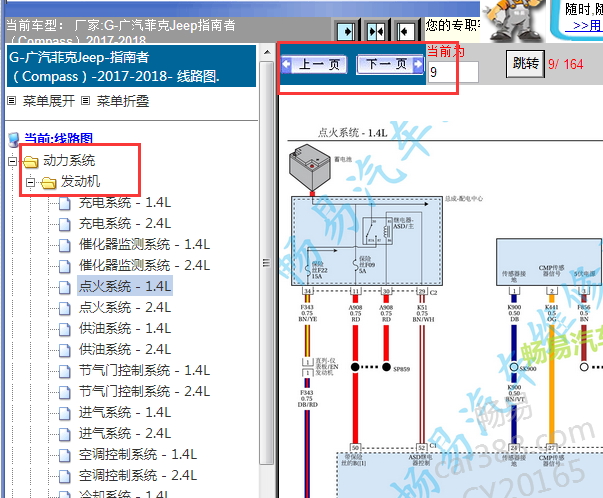Screen dimensions: 603x498
Task: Click page icon of 供油系统 - 1.4L
Action: (65, 329)
